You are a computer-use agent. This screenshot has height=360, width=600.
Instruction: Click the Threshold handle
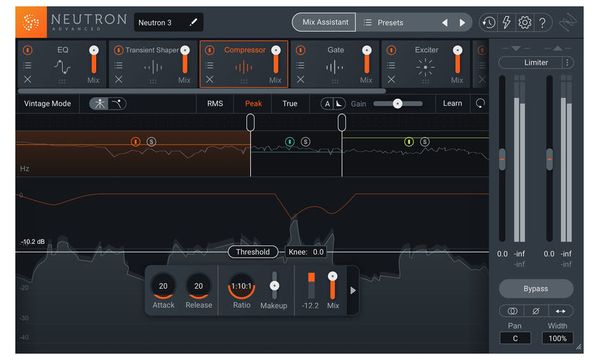[253, 252]
